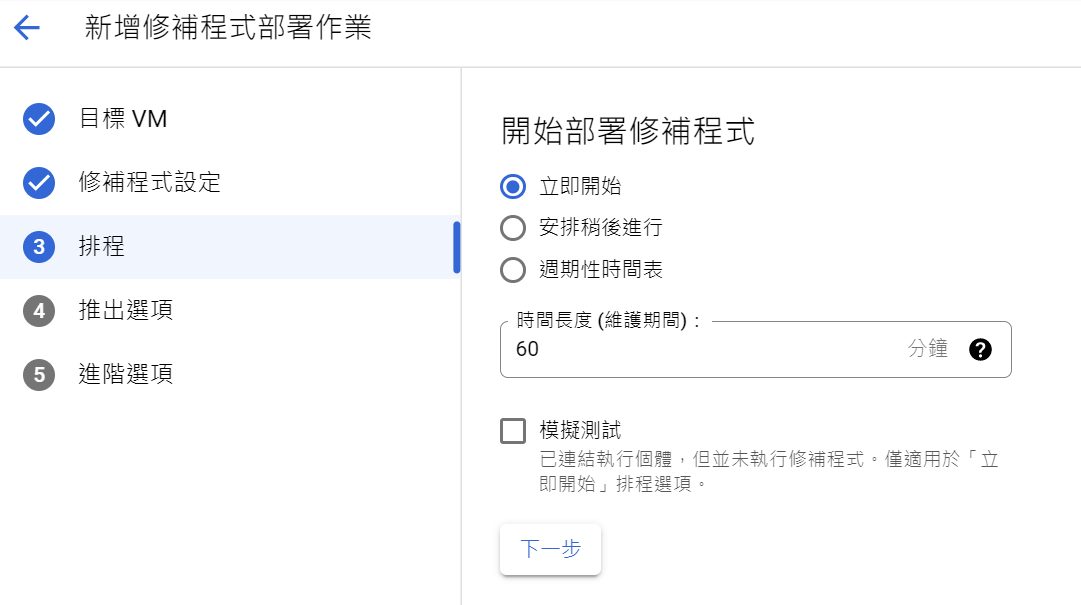Select the 週期性時間表 option

coord(512,268)
